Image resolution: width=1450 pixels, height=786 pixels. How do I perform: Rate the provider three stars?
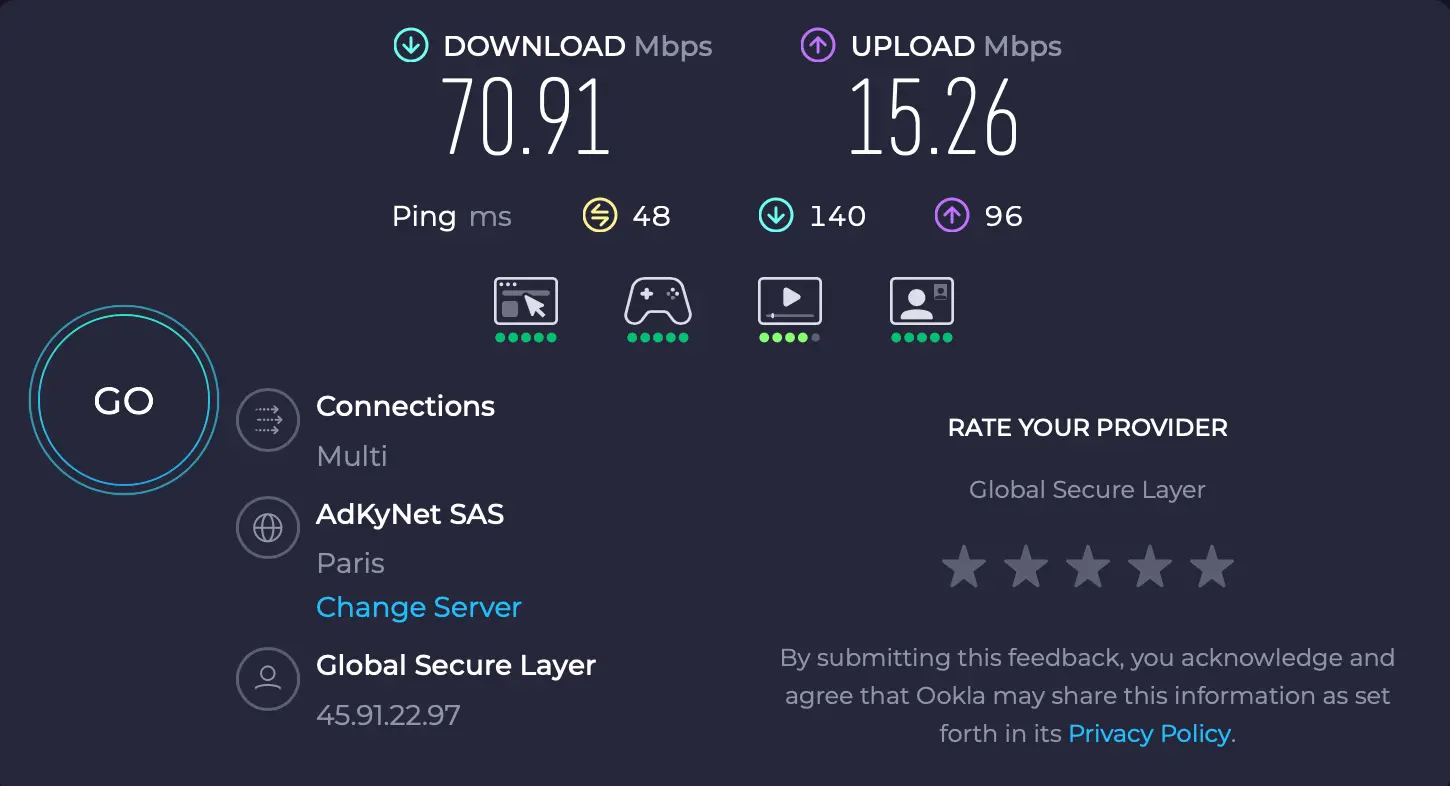click(x=1087, y=565)
